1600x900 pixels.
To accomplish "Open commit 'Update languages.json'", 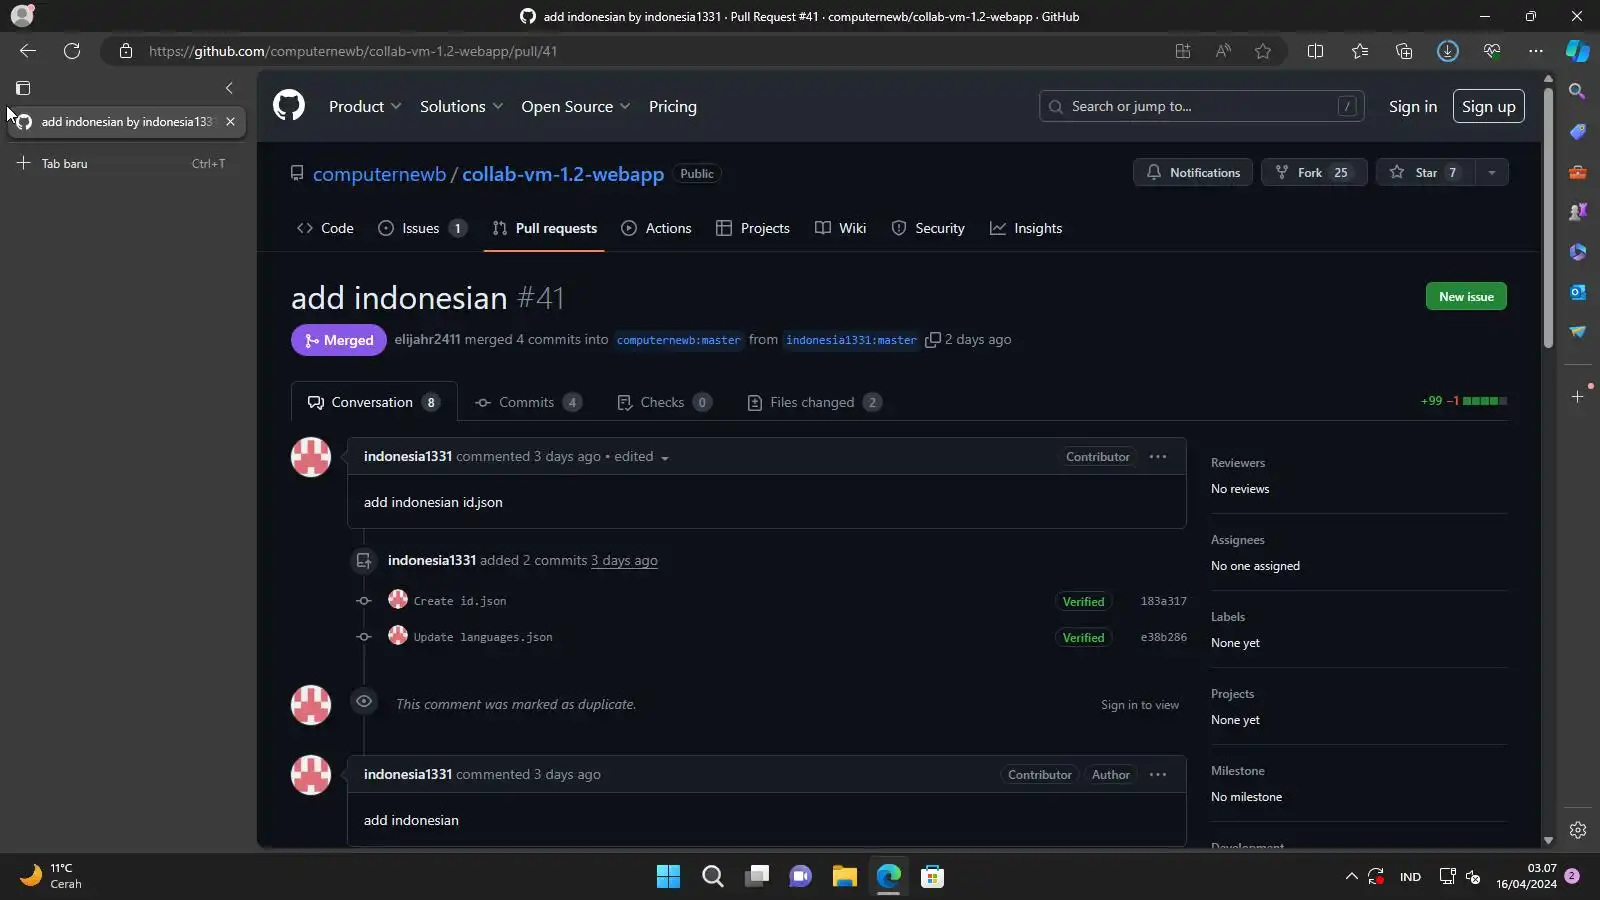I will [x=483, y=637].
